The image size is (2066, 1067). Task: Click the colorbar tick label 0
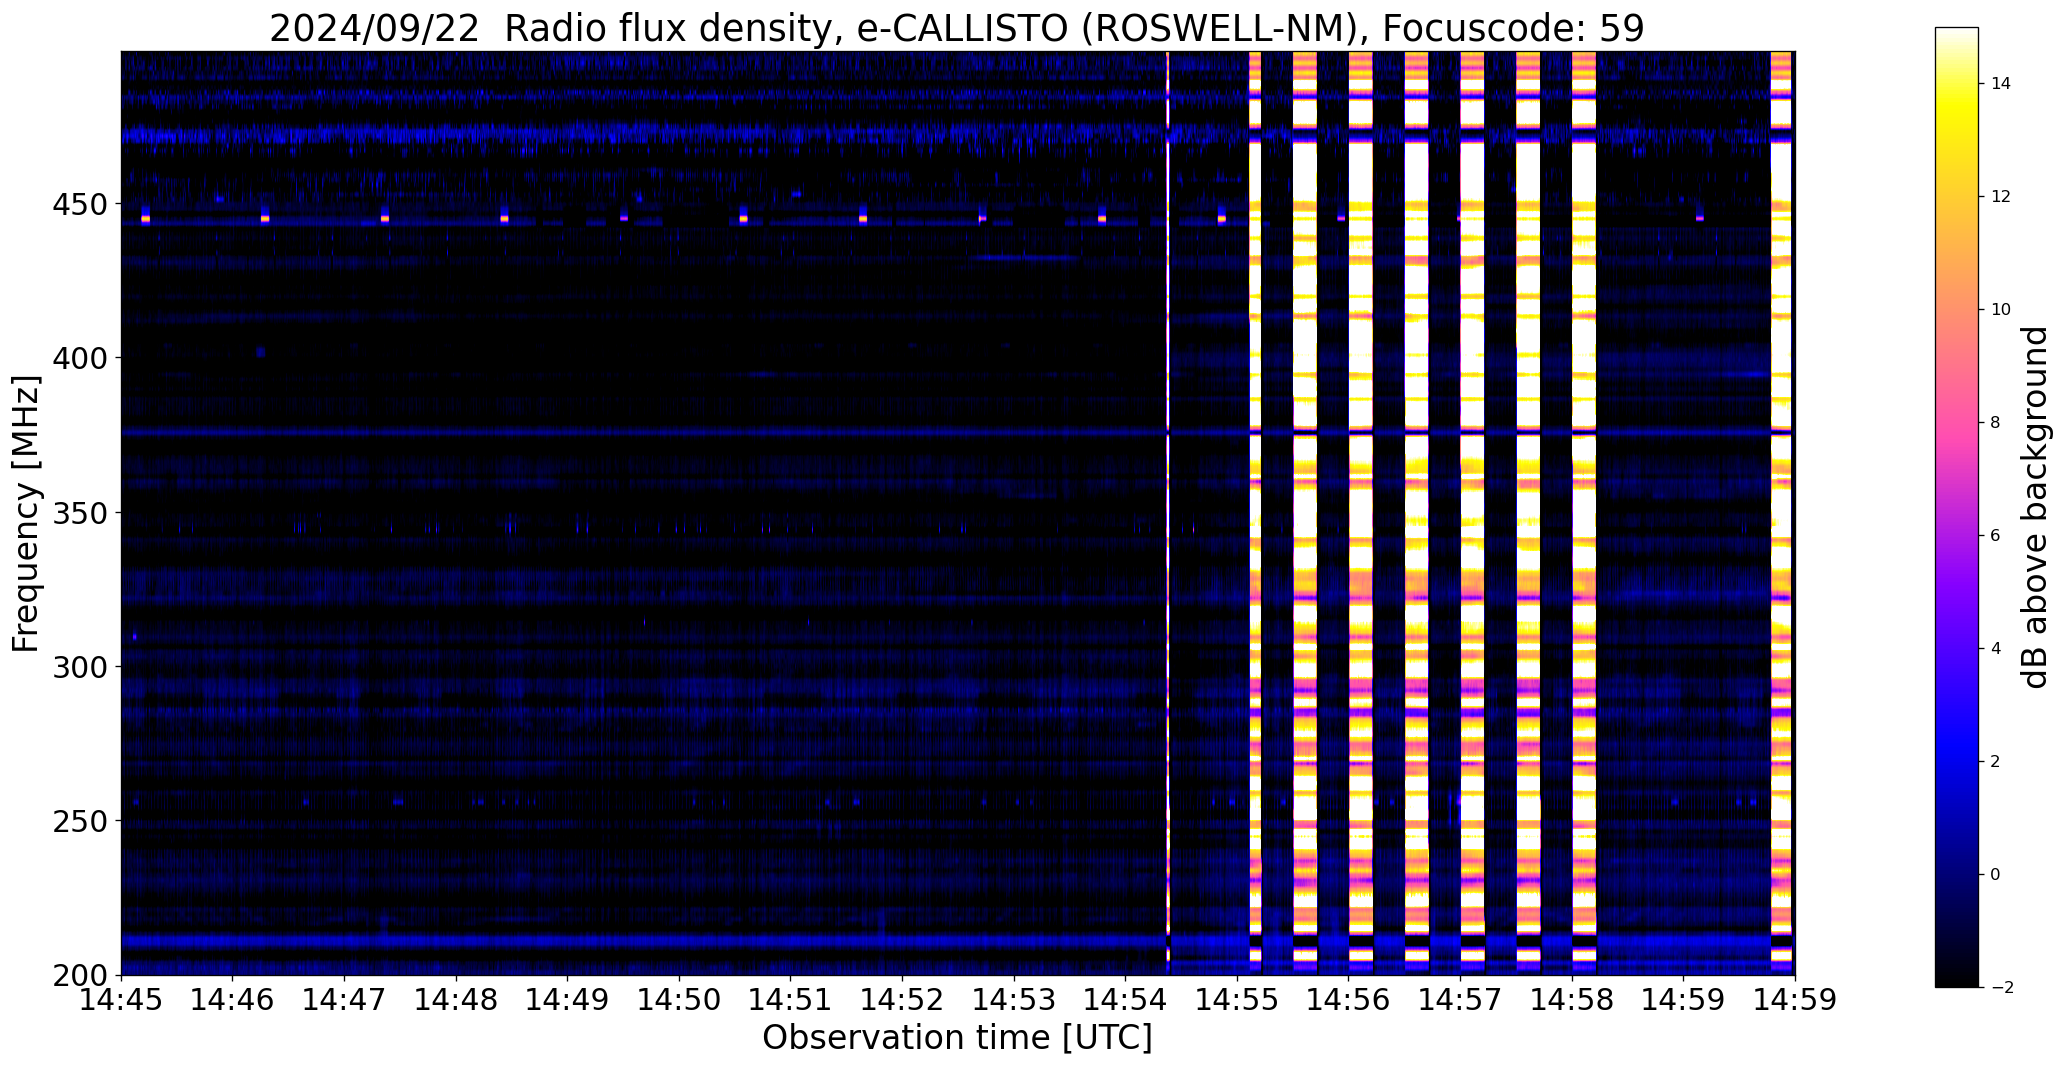pos(1996,875)
